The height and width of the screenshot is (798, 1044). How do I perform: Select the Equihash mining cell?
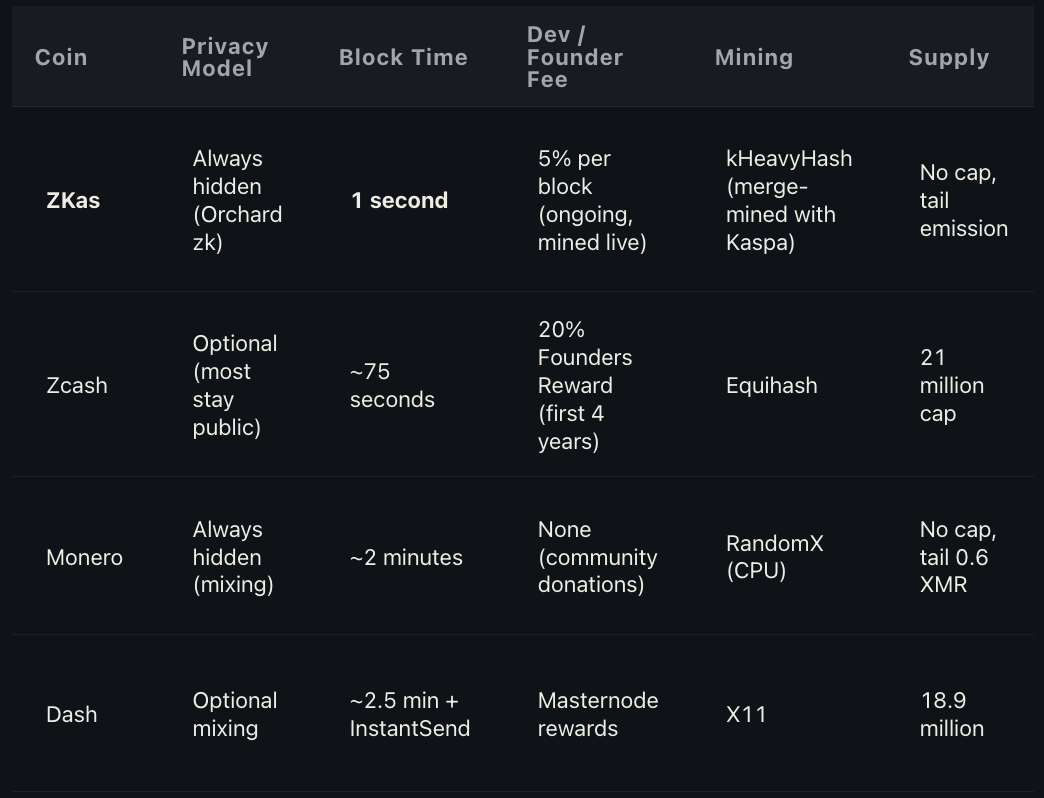[772, 385]
